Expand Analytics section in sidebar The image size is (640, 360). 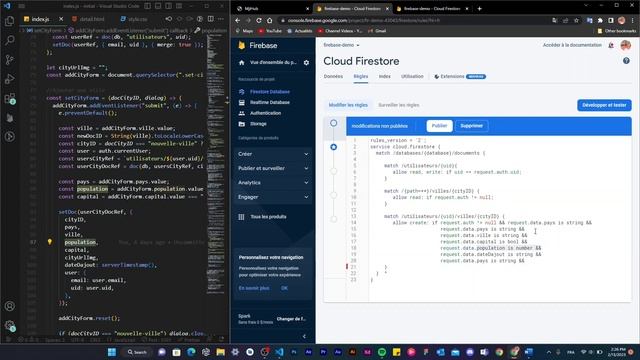pos(273,182)
